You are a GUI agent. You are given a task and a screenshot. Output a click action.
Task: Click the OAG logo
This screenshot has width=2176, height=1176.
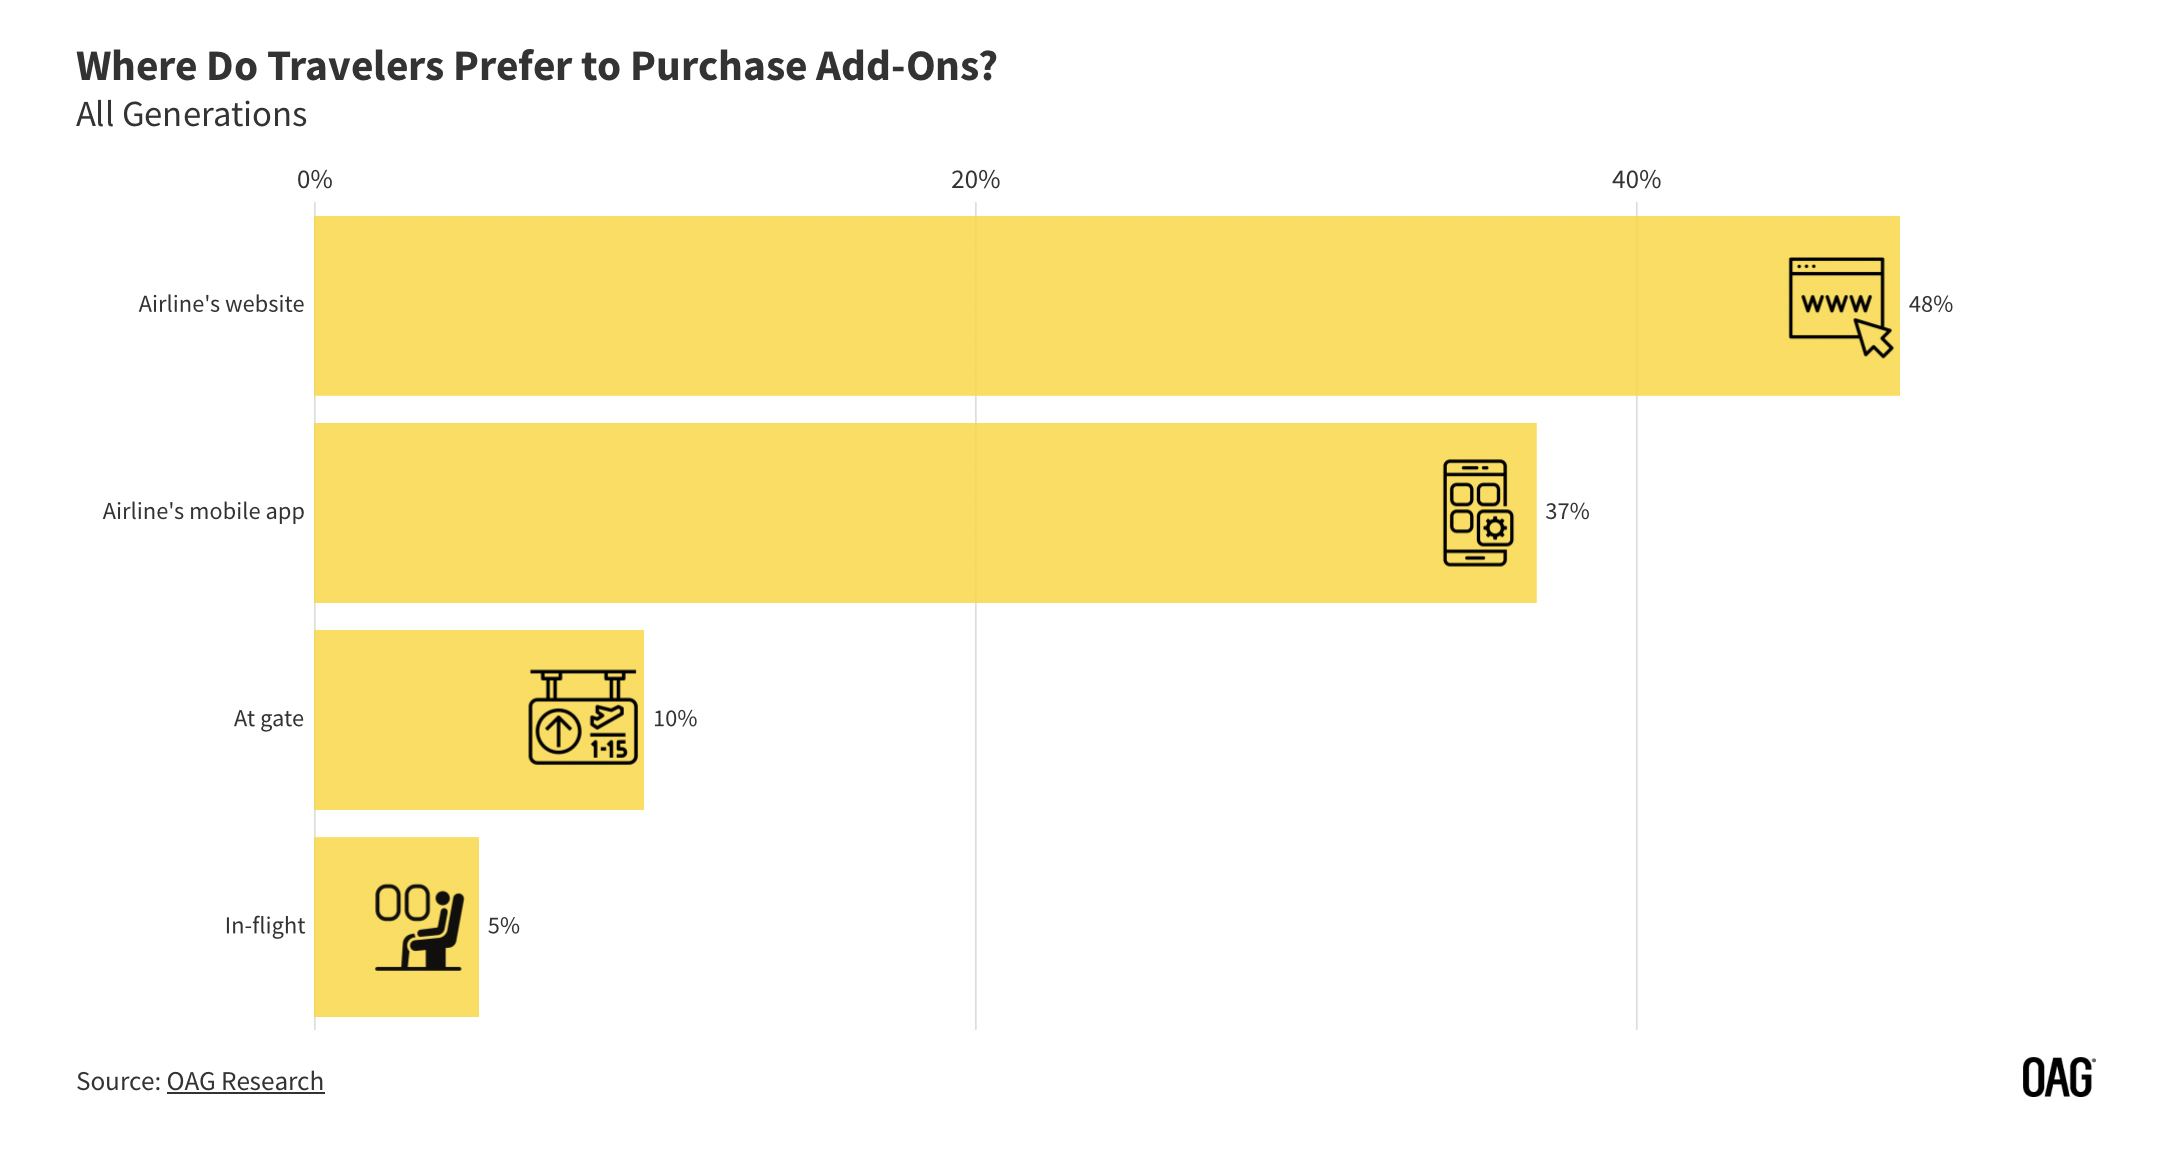[x=2057, y=1078]
